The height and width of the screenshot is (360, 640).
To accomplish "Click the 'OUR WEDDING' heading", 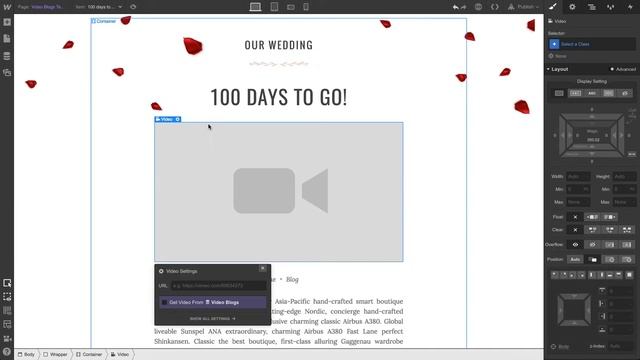I will 279,45.
